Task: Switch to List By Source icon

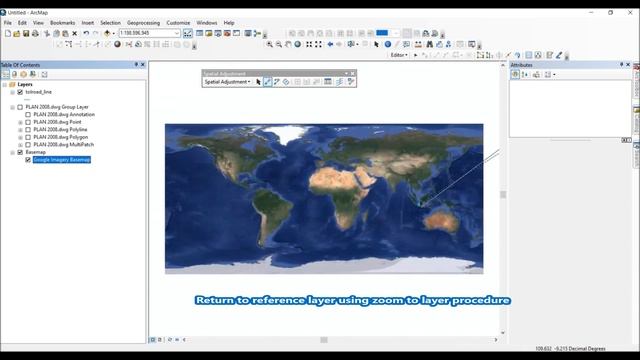Action: tap(15, 74)
